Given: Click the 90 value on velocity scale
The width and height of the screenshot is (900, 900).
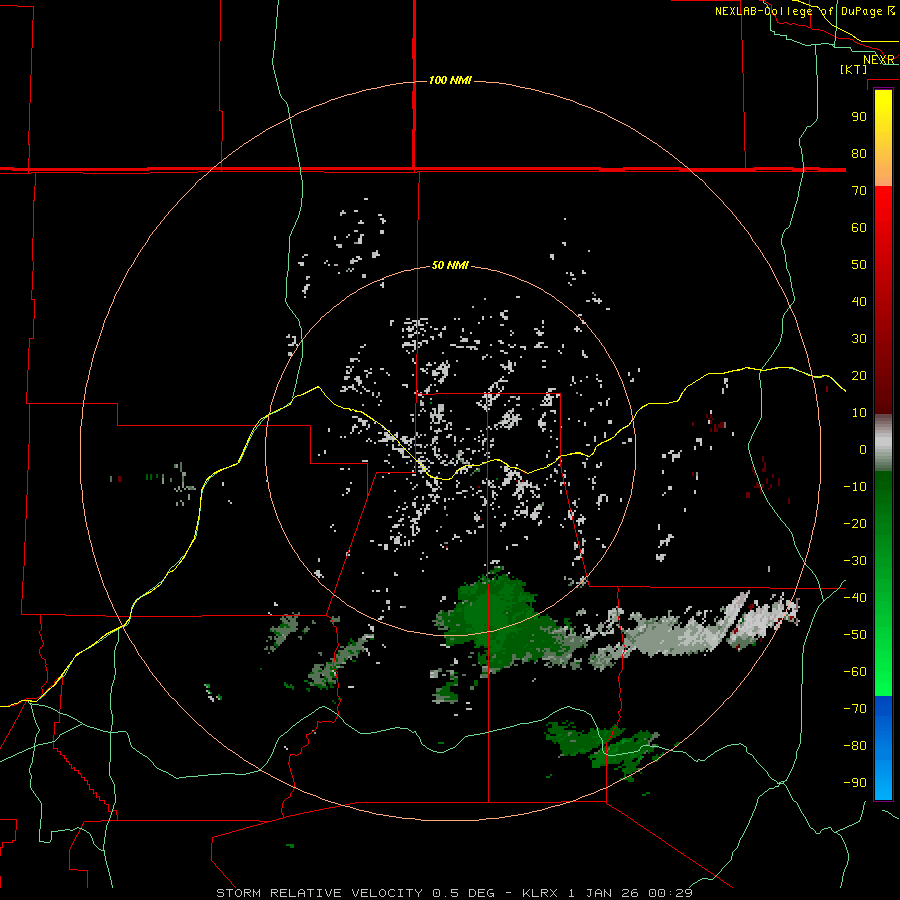Looking at the screenshot, I should tap(859, 117).
